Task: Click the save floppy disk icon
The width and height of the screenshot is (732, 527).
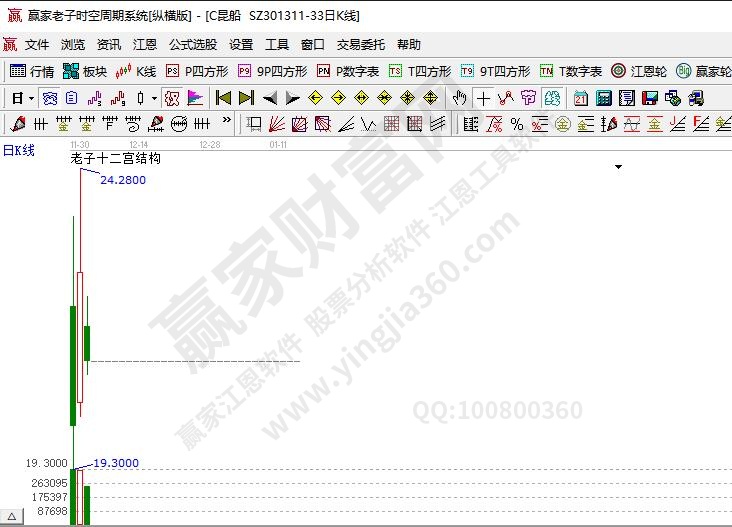Action: [x=649, y=98]
